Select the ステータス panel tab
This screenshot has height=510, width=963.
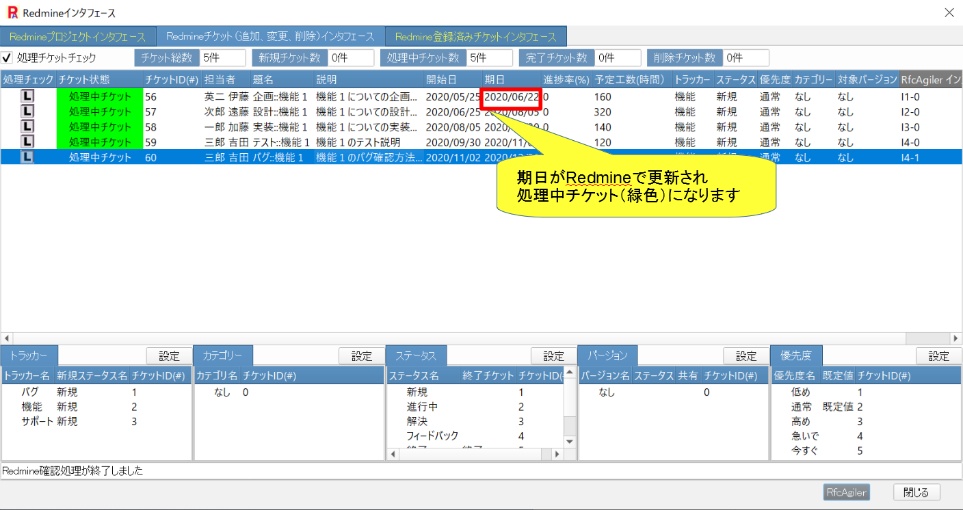coord(416,356)
